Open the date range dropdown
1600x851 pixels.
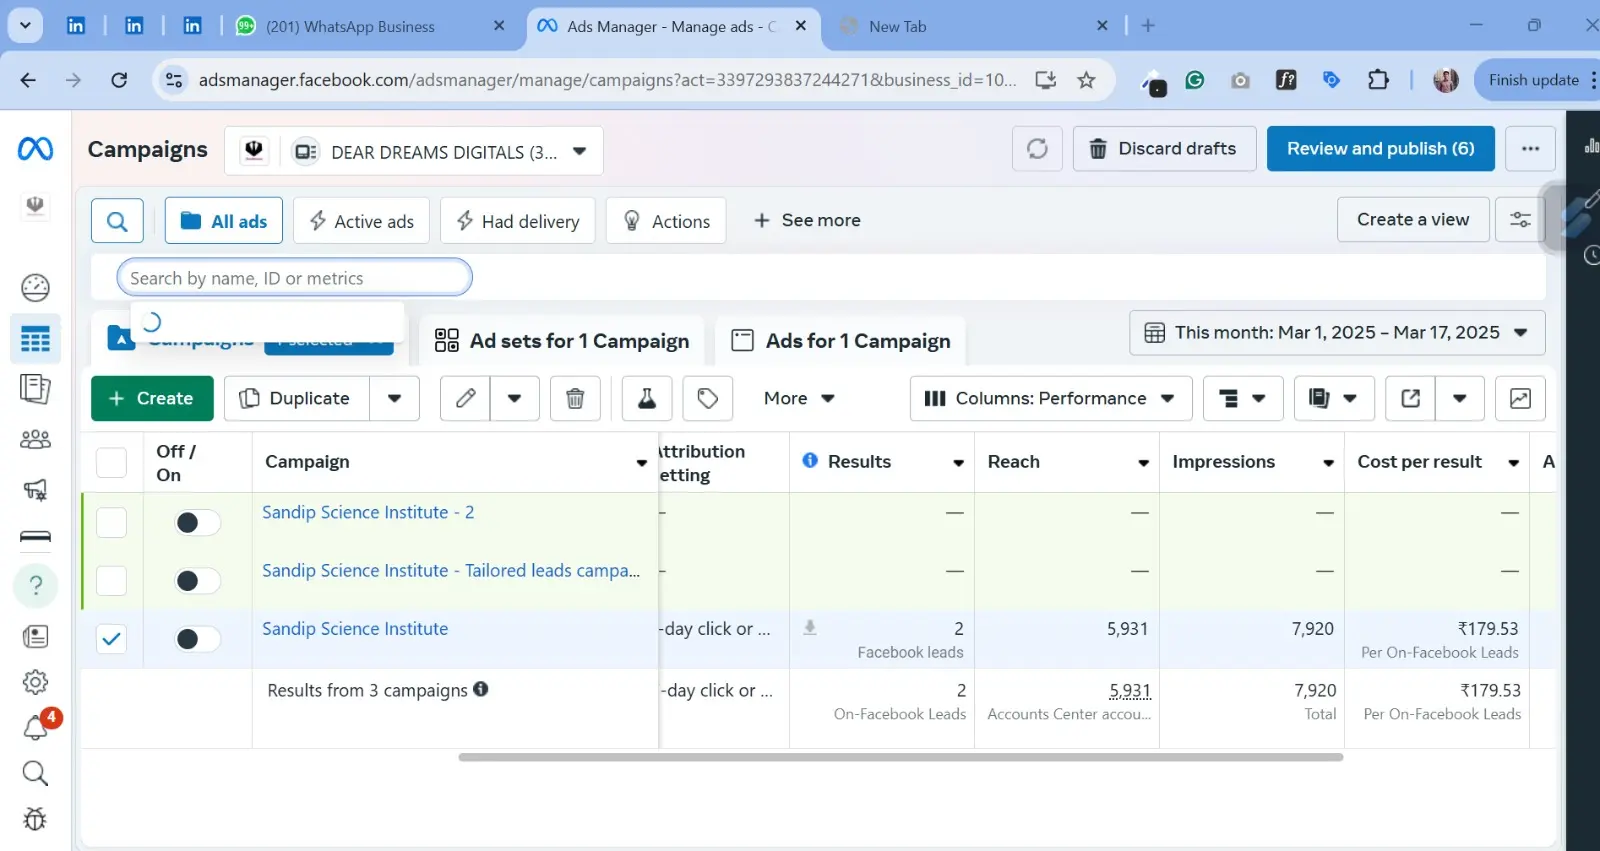point(1337,333)
